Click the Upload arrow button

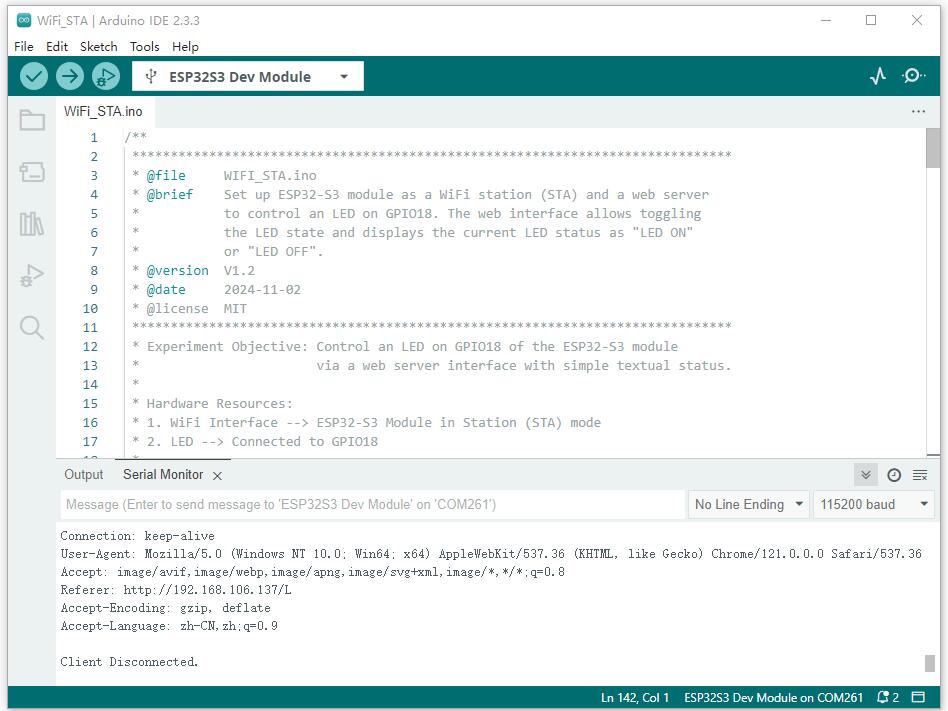pos(69,76)
